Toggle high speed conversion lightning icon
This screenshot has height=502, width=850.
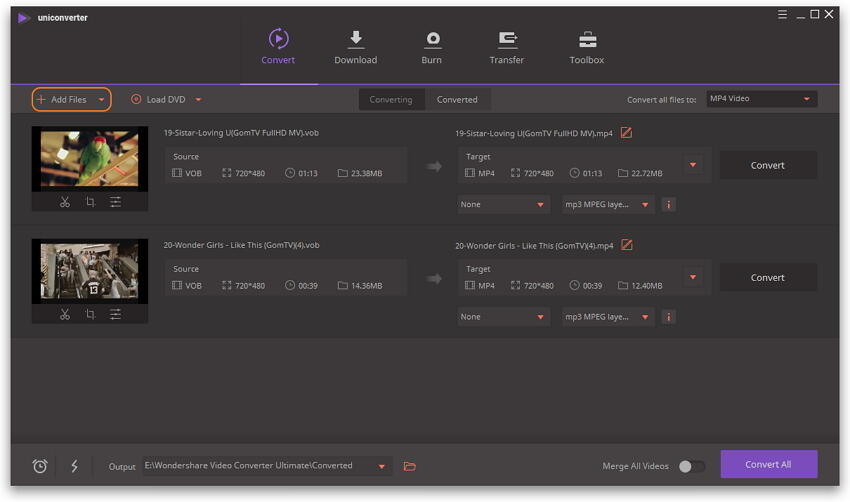click(74, 466)
